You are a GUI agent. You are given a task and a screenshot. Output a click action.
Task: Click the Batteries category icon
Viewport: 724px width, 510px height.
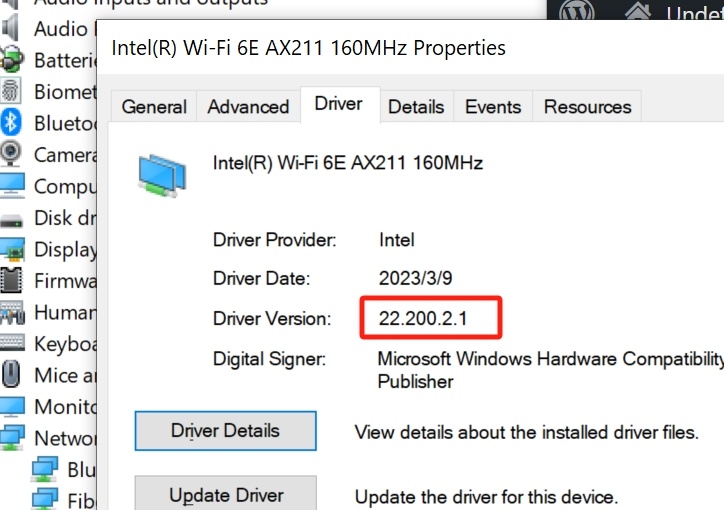[12, 60]
